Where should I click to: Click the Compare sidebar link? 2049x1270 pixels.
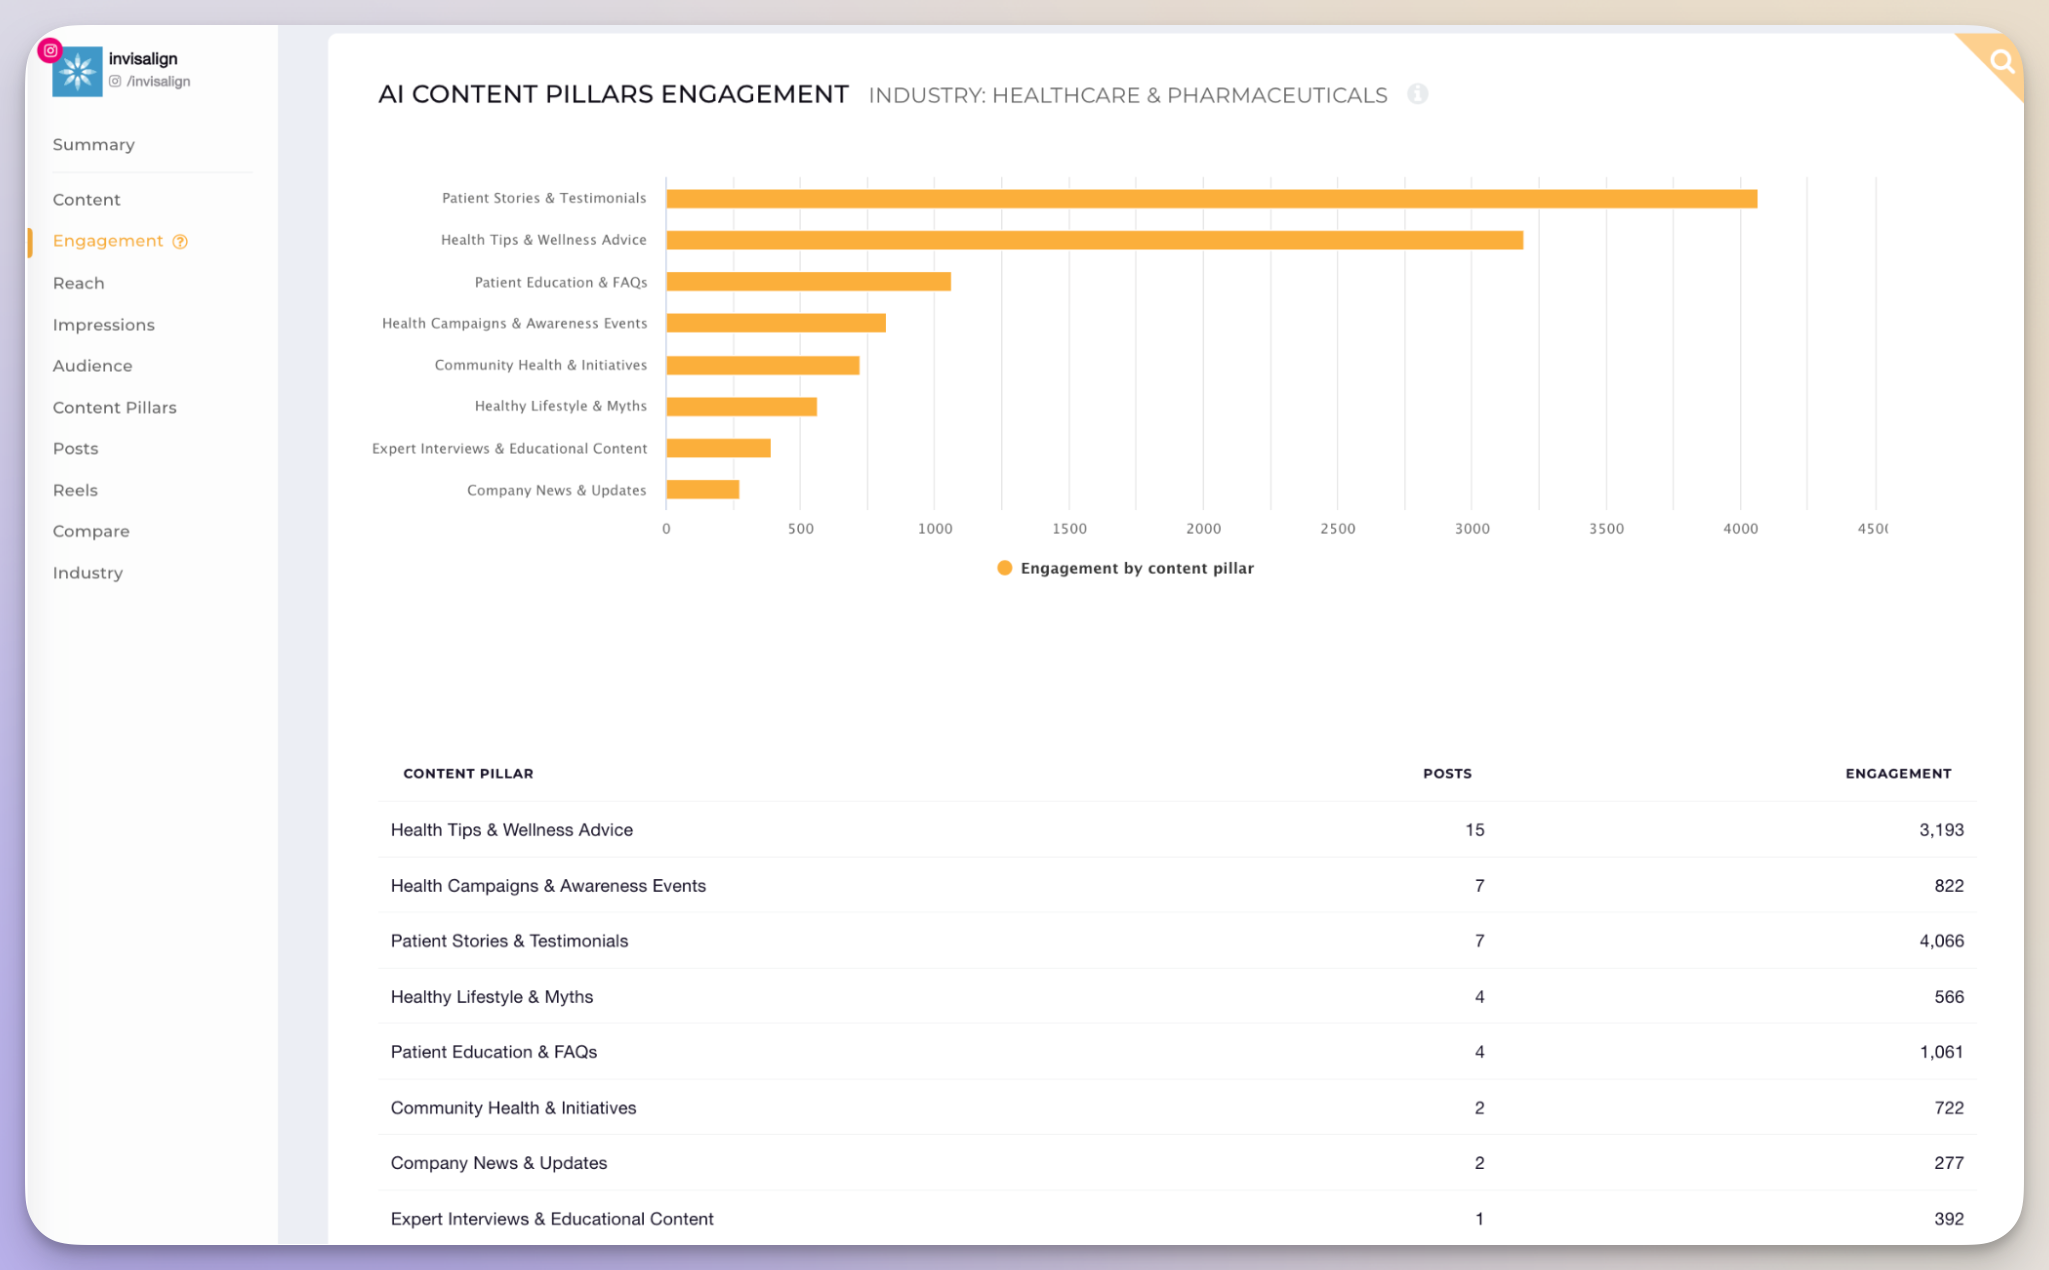pyautogui.click(x=92, y=530)
